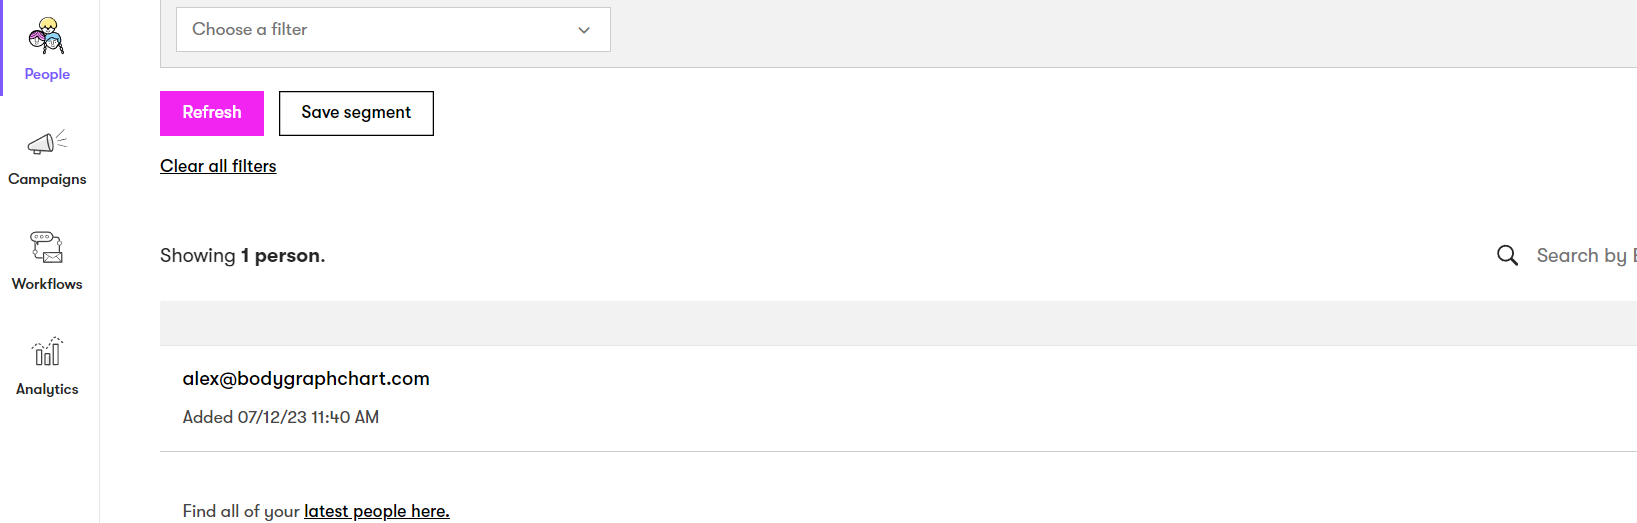Viewport: 1637px width, 523px height.
Task: Click the Showing 1 person text
Action: (243, 256)
